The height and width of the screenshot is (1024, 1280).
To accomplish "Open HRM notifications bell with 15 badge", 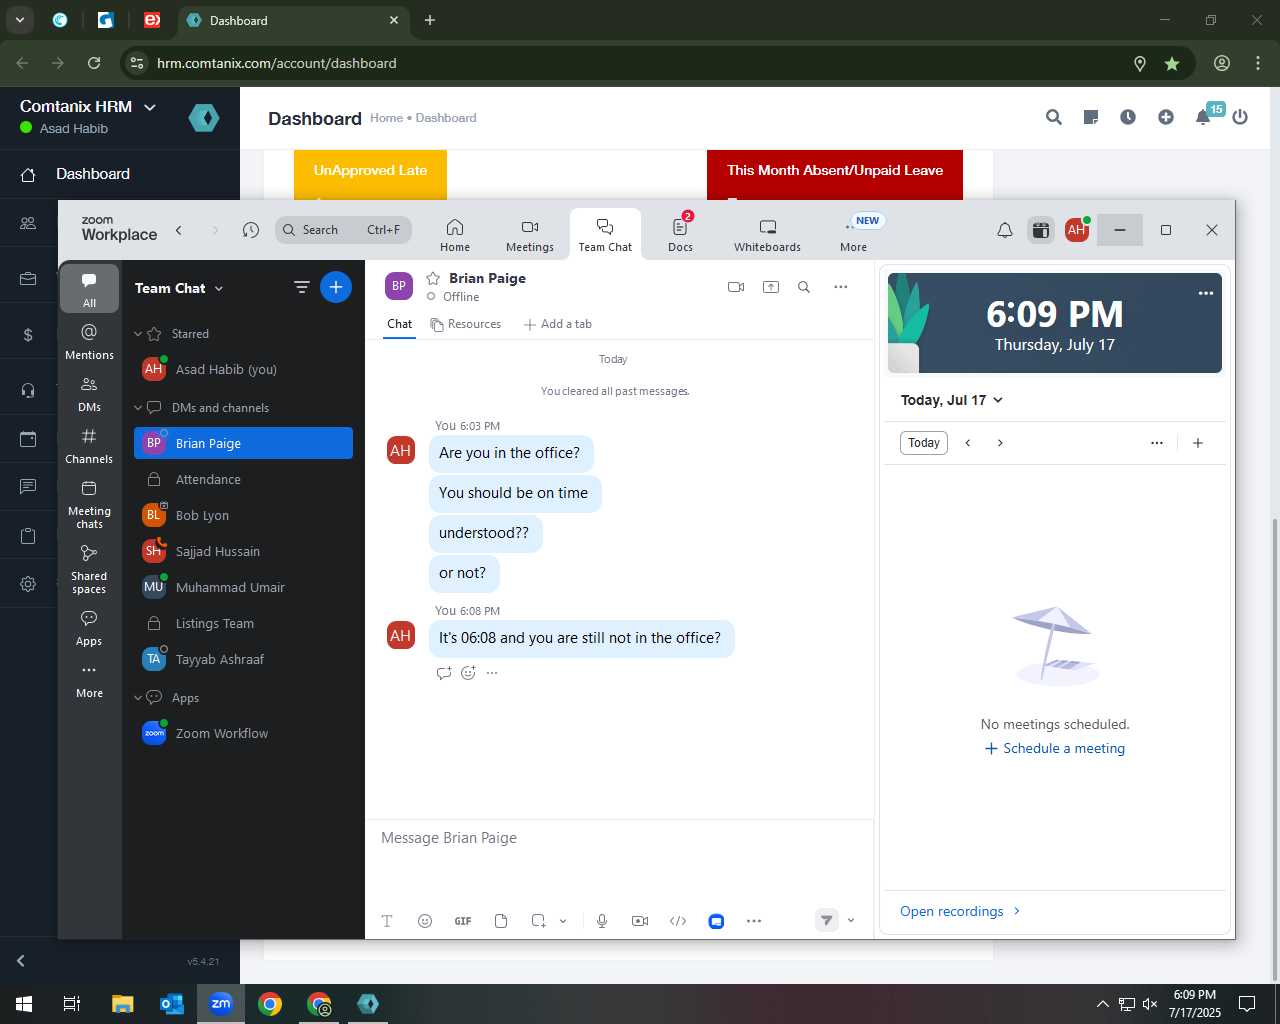I will coord(1203,117).
